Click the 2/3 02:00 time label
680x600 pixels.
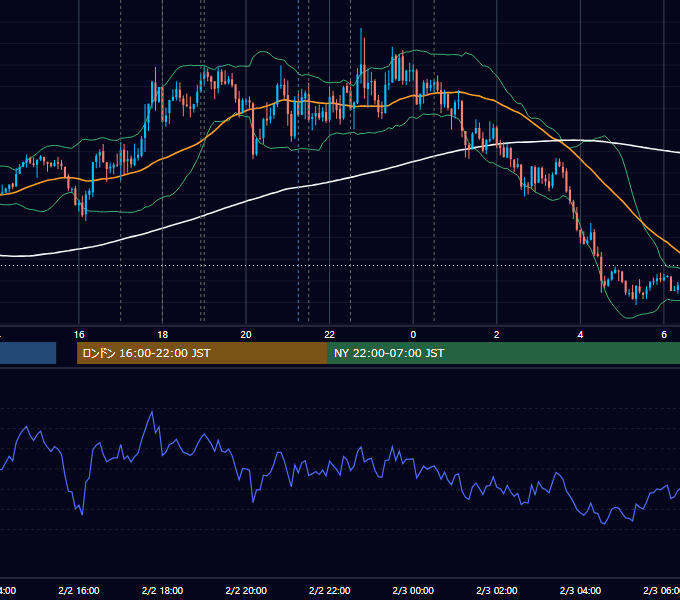(x=497, y=590)
